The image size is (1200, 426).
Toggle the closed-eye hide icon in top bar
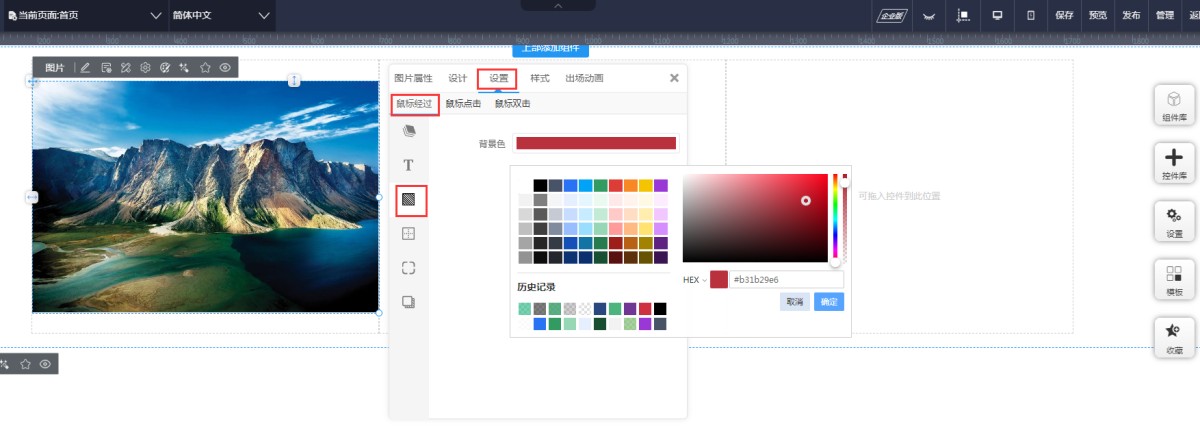pos(928,15)
